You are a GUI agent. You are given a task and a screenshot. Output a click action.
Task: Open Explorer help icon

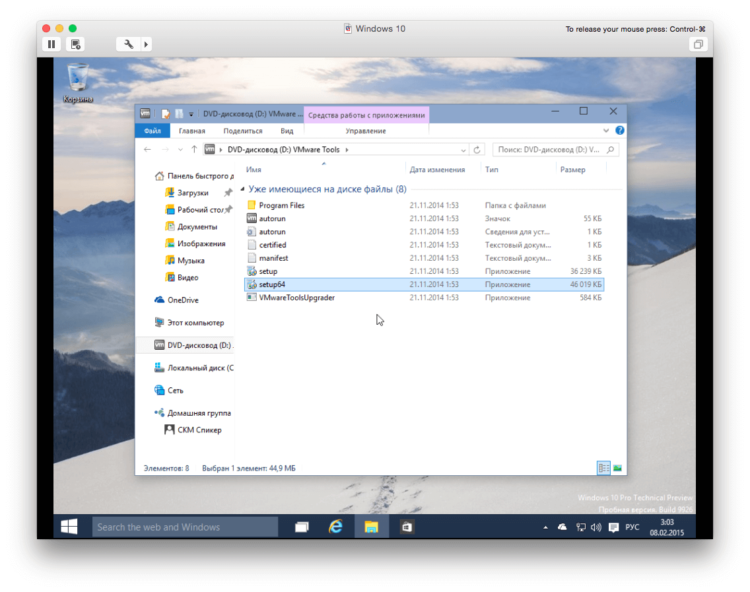pyautogui.click(x=619, y=130)
